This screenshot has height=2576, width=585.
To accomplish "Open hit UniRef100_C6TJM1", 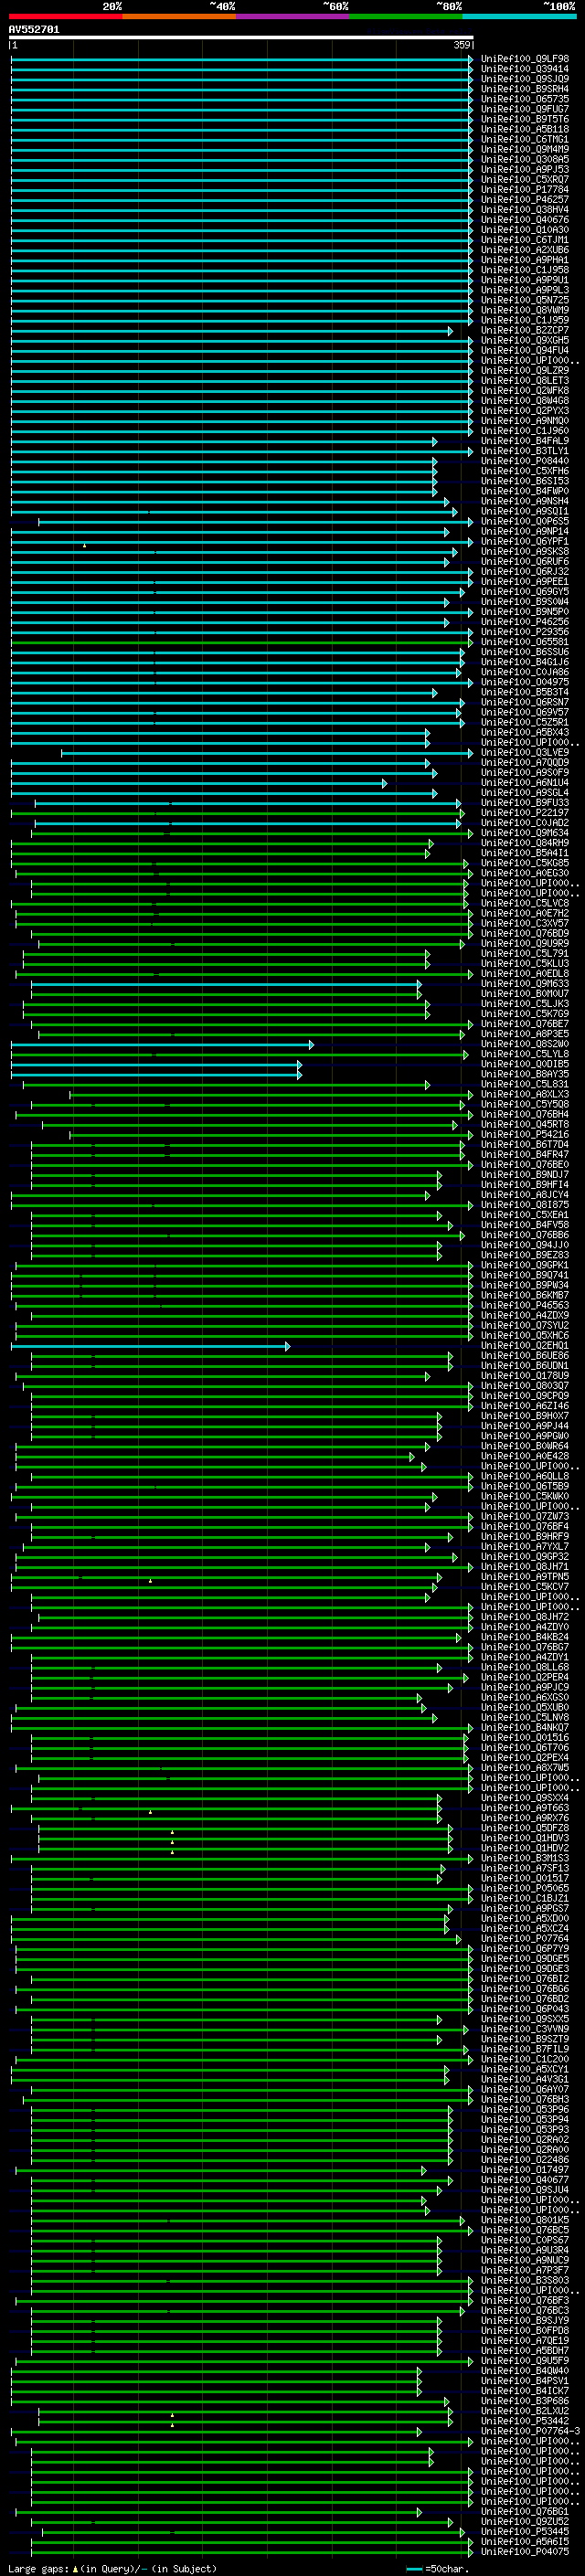I will [x=525, y=241].
